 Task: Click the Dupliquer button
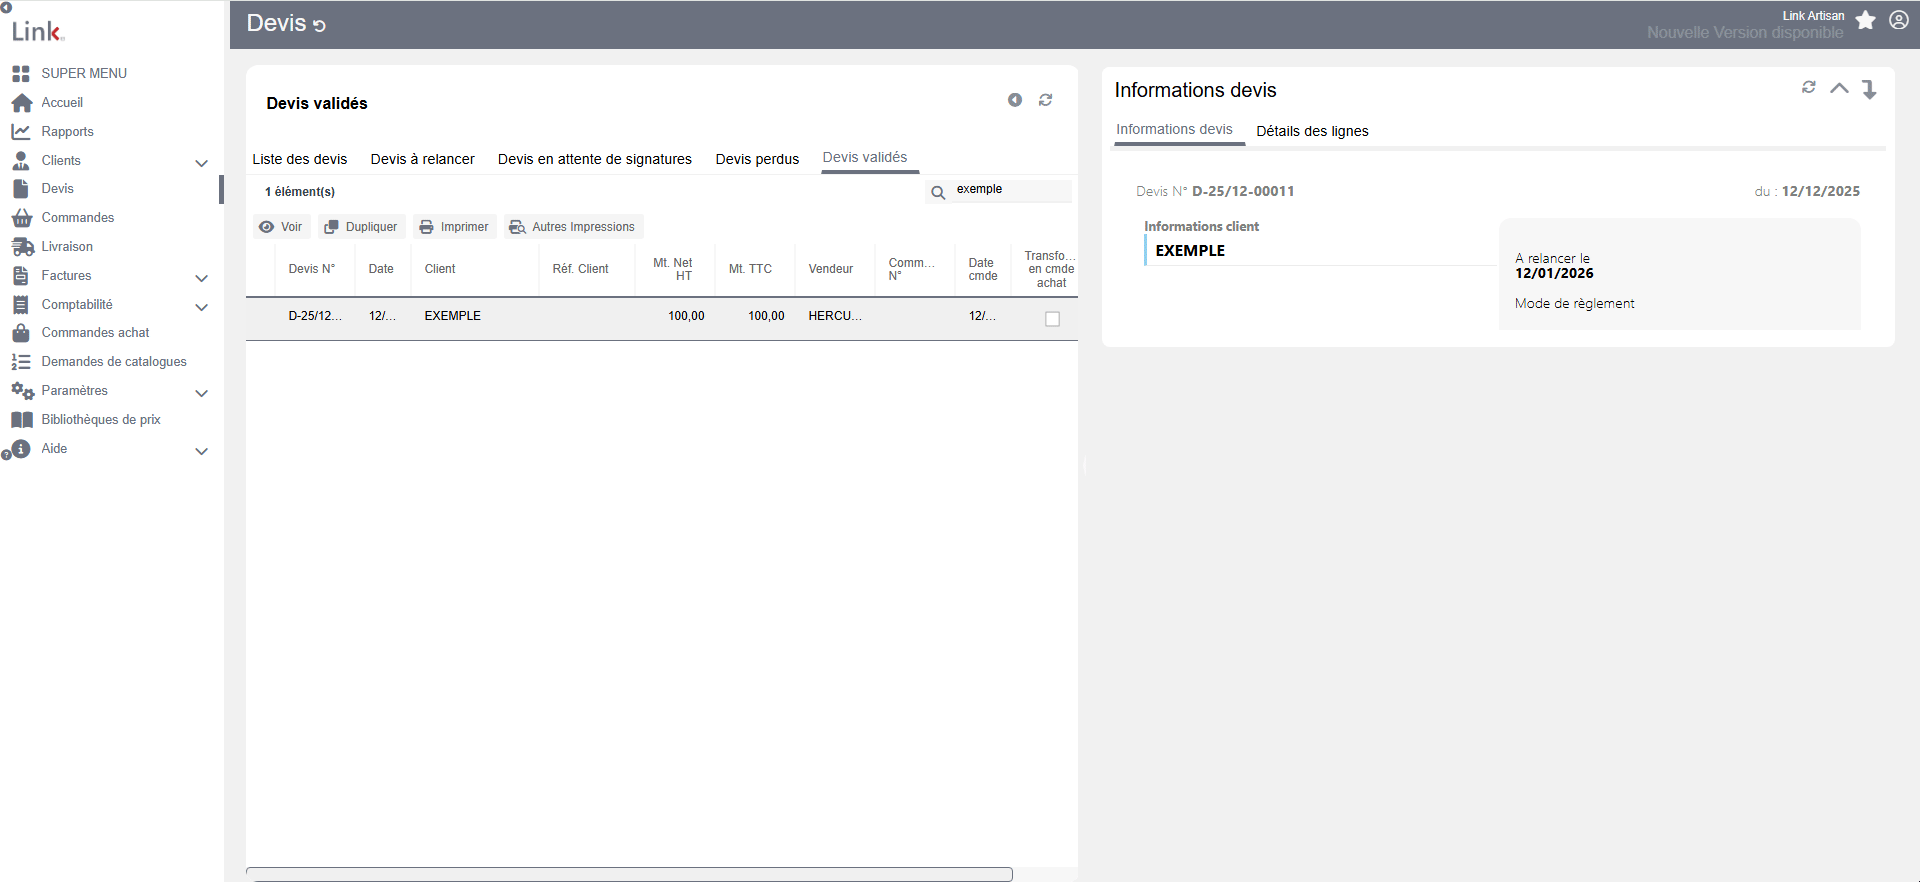pyautogui.click(x=361, y=227)
